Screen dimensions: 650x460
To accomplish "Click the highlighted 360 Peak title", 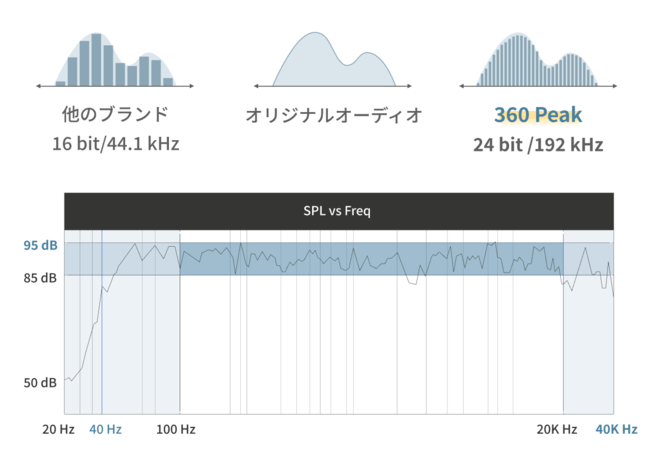I will [x=538, y=114].
